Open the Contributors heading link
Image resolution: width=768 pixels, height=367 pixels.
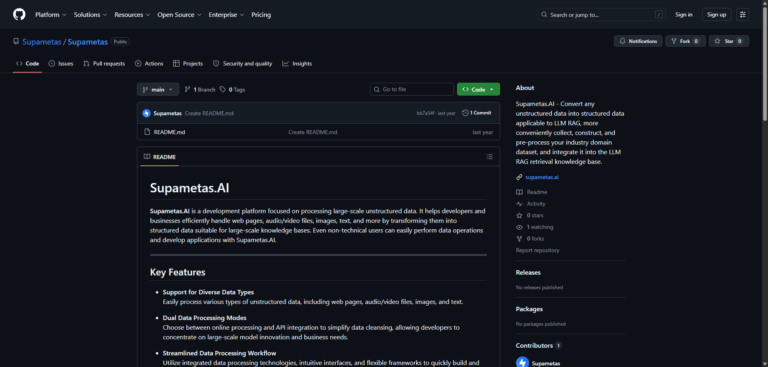[x=539, y=345]
